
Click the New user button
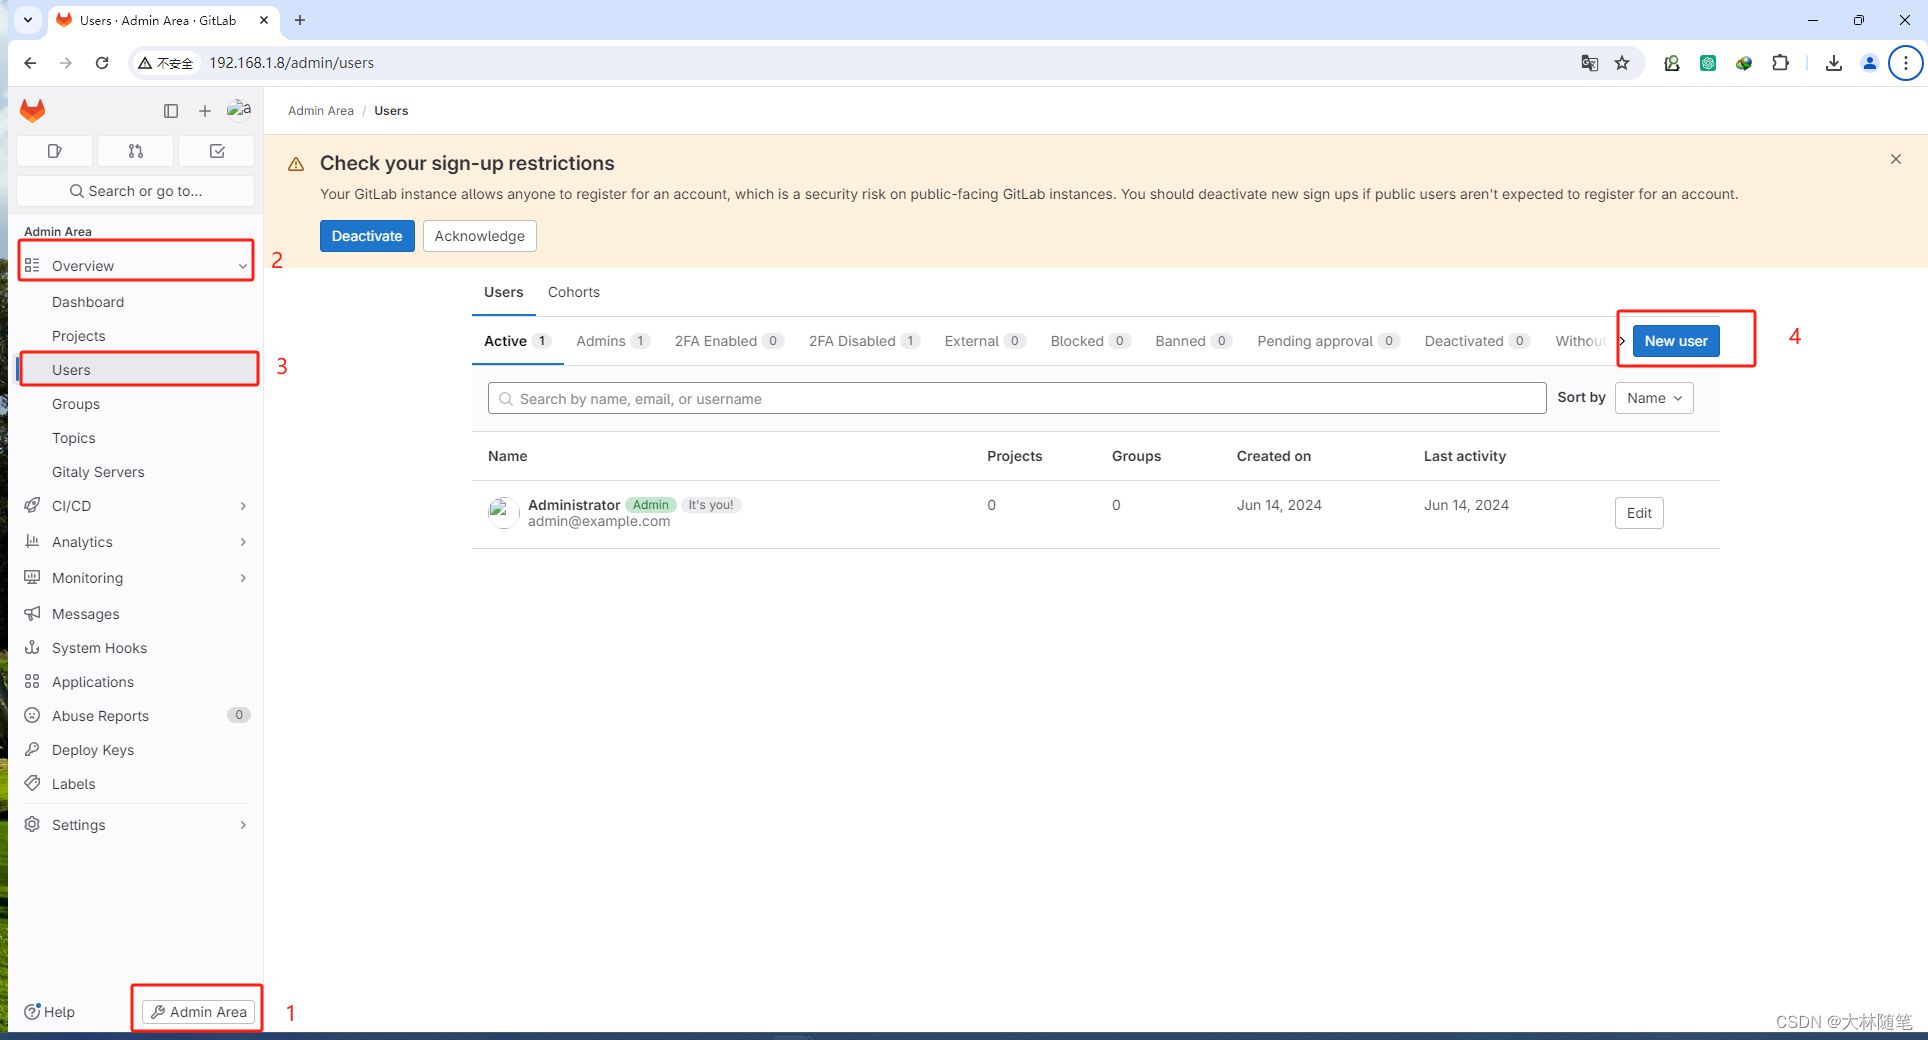point(1675,340)
